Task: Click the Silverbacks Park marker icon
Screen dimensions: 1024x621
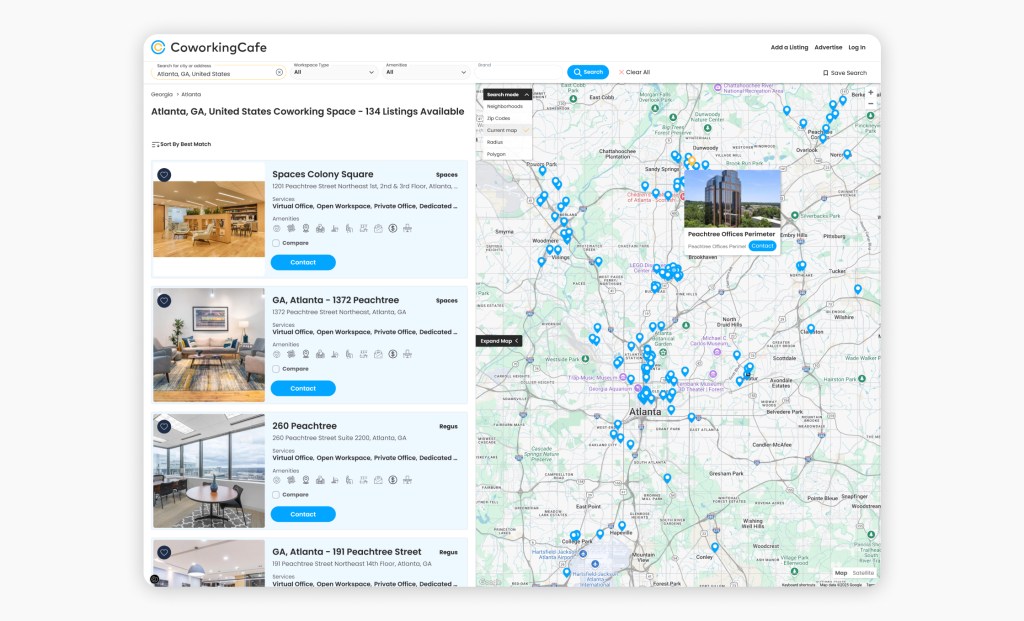Action: tap(795, 215)
